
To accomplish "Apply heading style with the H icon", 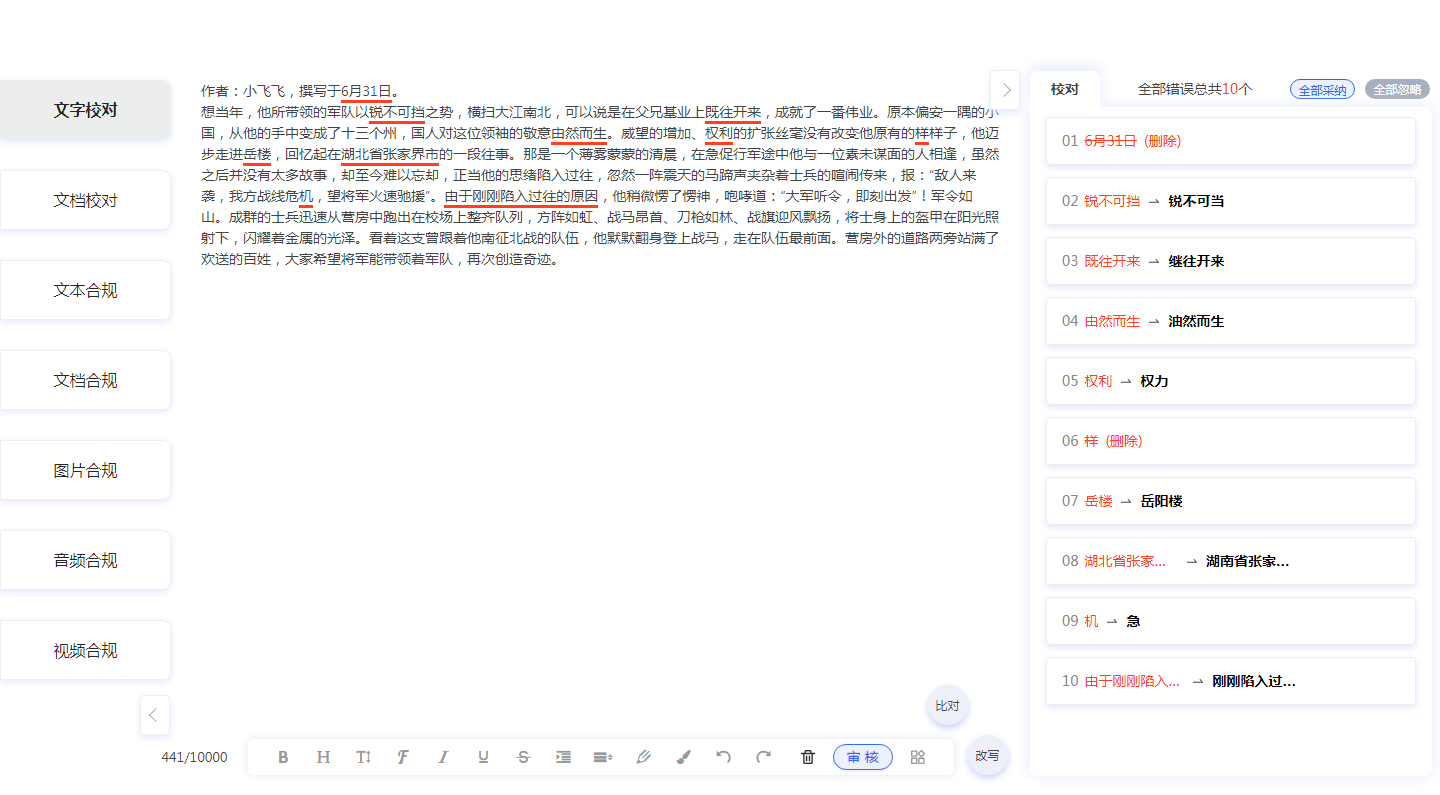I will click(323, 757).
